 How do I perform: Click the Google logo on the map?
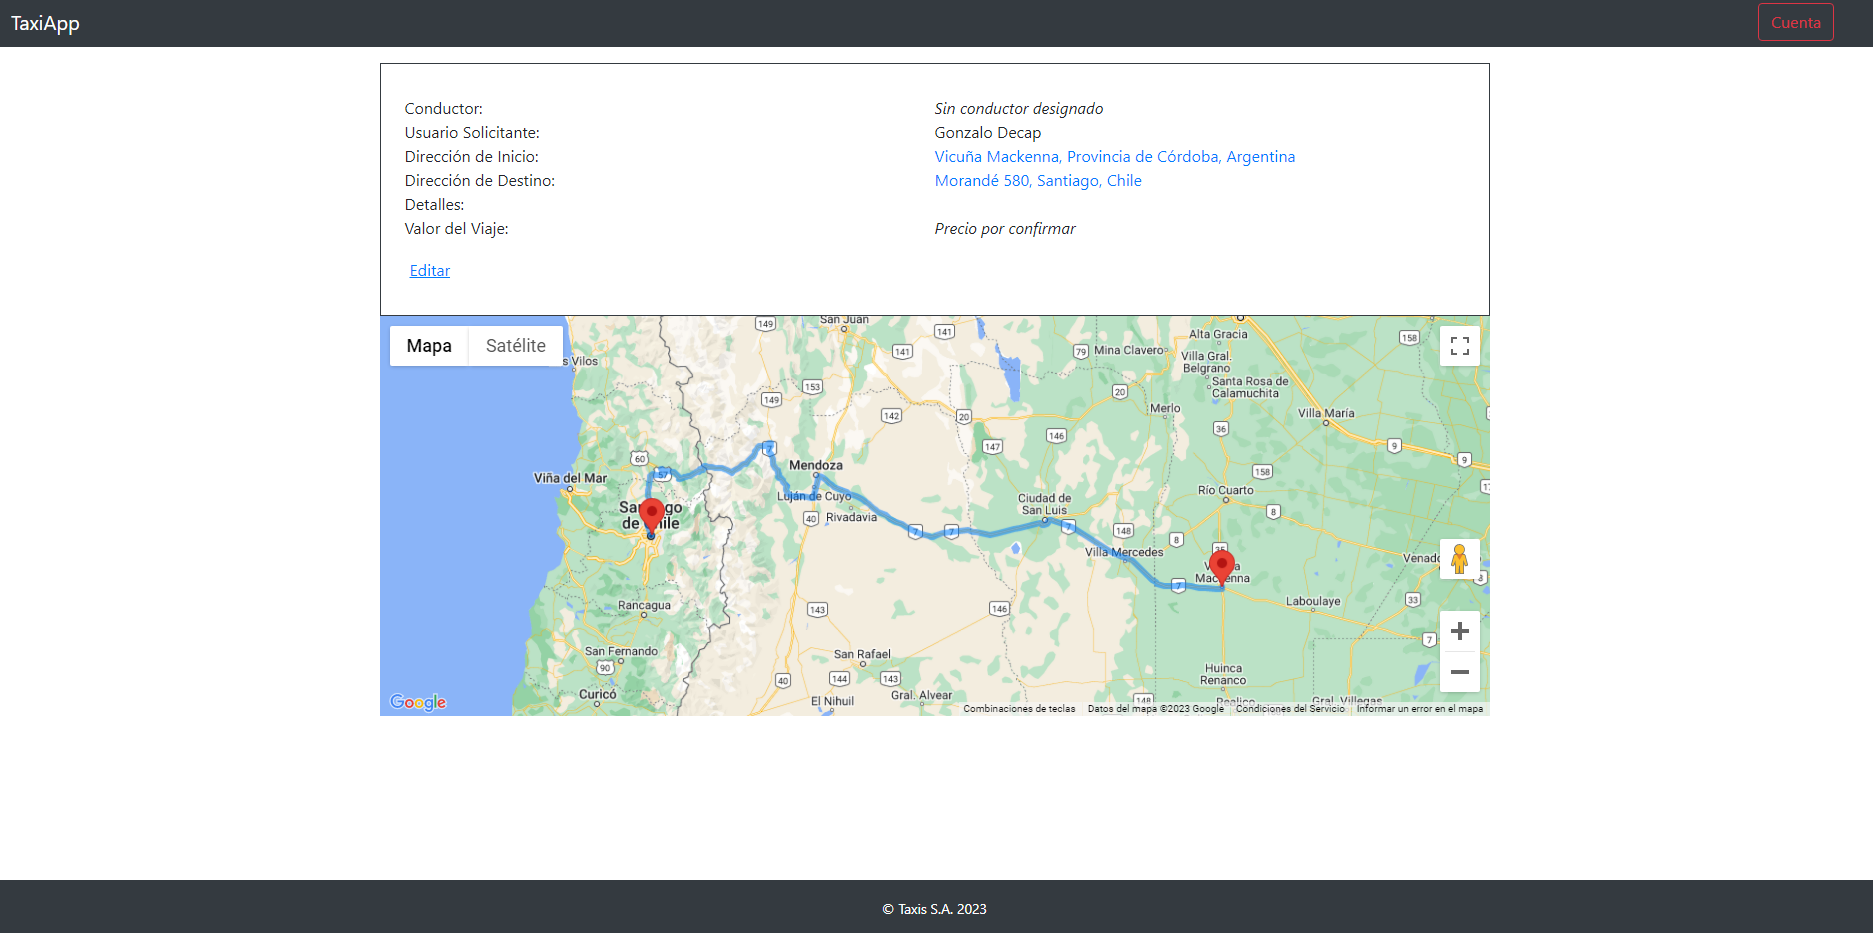pos(418,702)
